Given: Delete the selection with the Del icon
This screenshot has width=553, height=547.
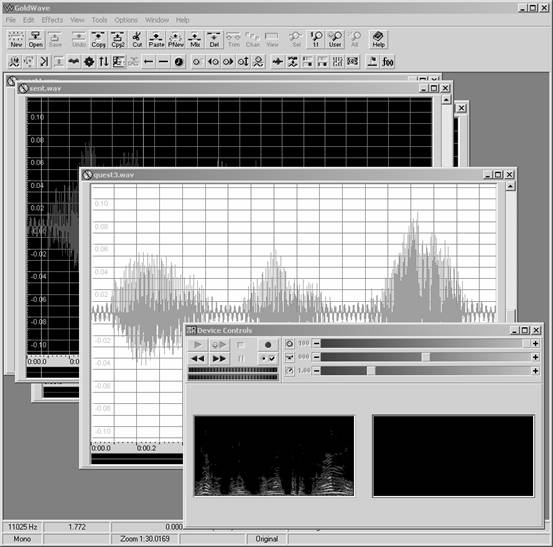Looking at the screenshot, I should pyautogui.click(x=214, y=39).
